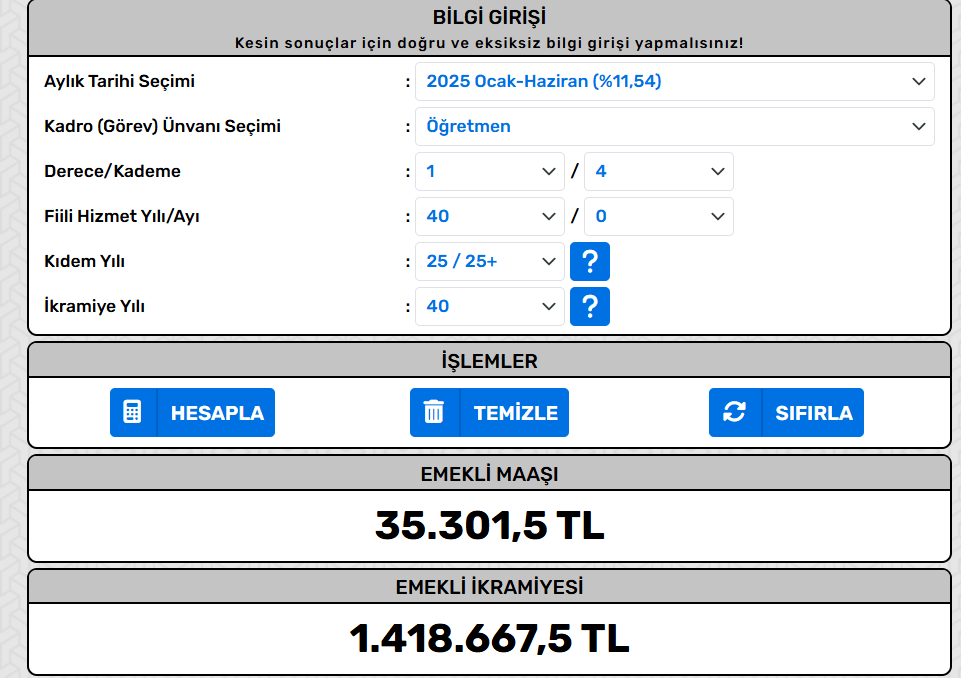Open the Aylık Tarihi Seçimi dropdown
Viewport: 961px width, 678px height.
[674, 82]
